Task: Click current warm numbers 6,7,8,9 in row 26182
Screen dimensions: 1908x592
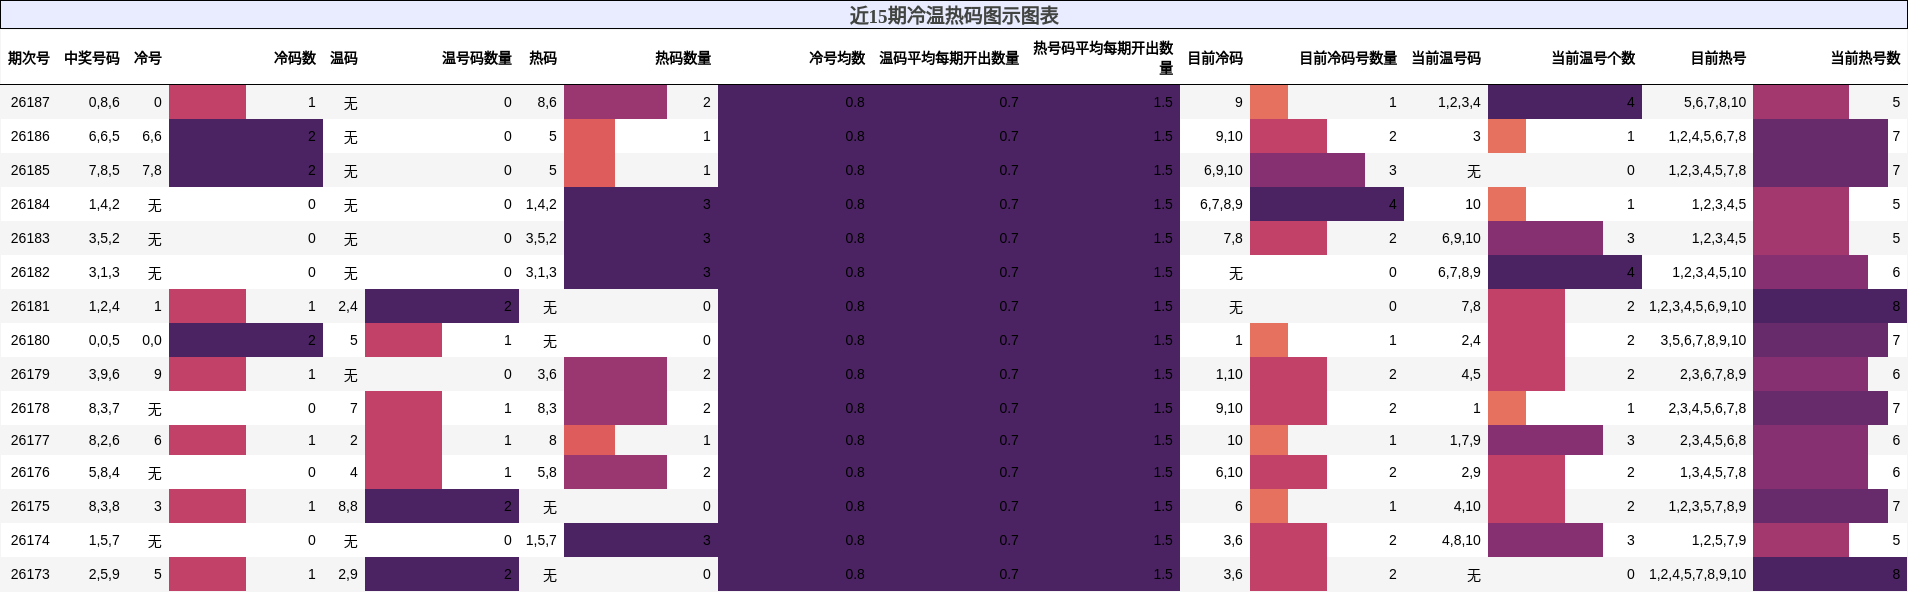Action: pos(1459,272)
